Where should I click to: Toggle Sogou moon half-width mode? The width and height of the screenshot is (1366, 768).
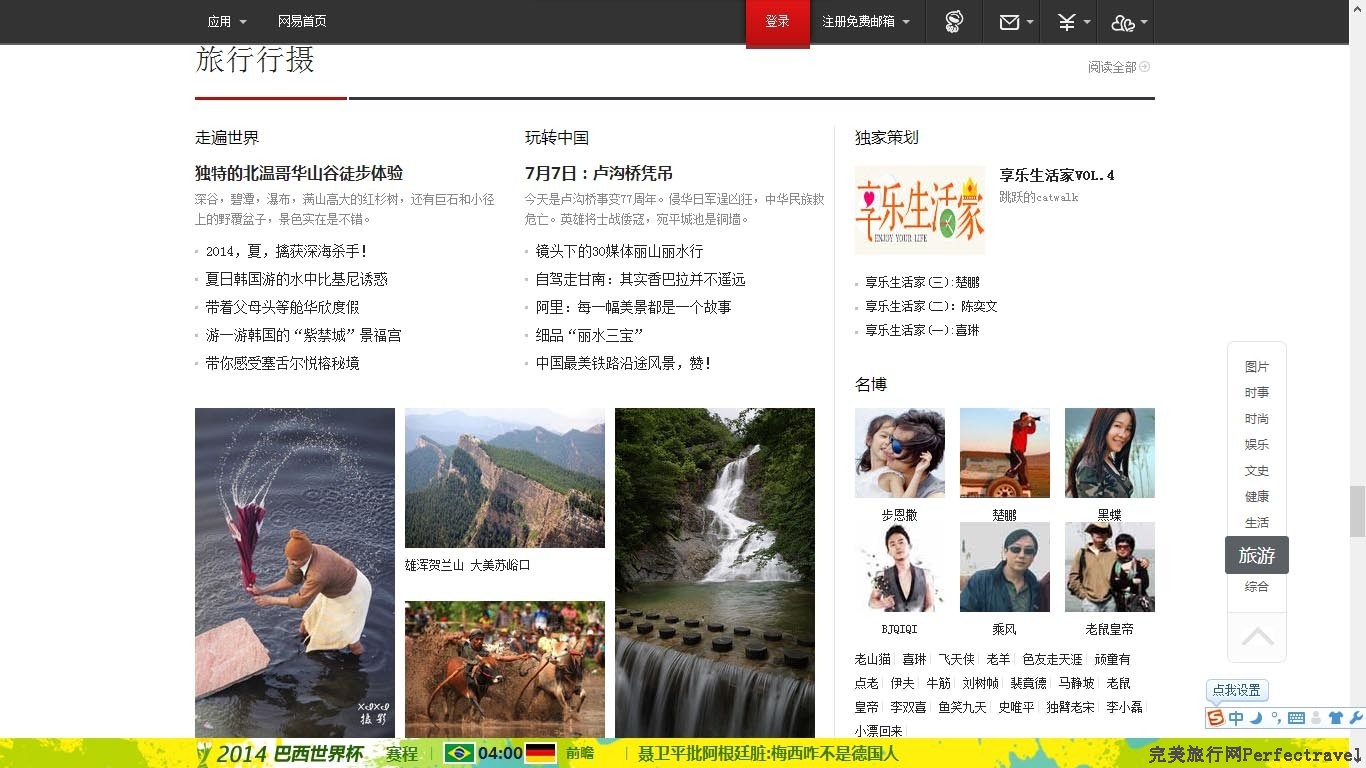[1256, 718]
